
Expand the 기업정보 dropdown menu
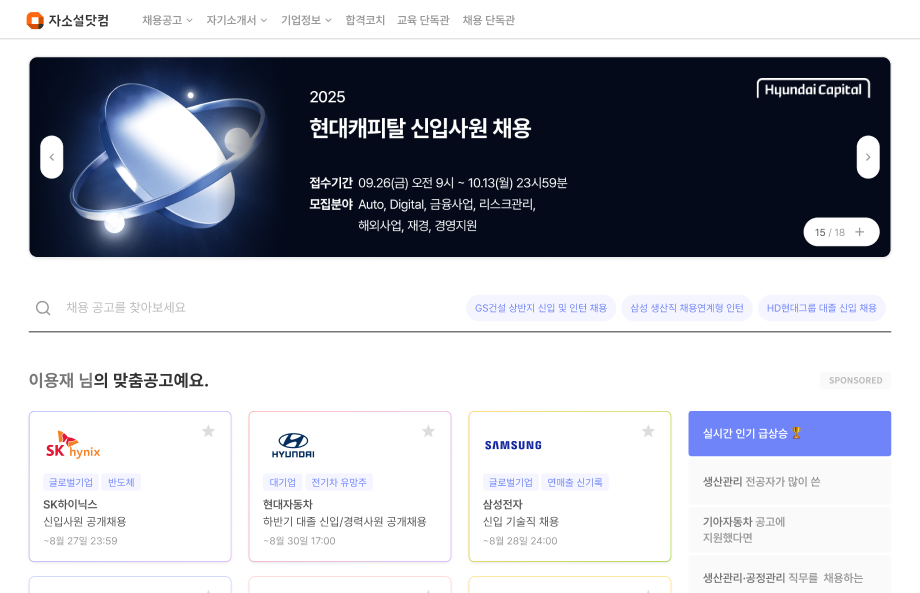306,20
